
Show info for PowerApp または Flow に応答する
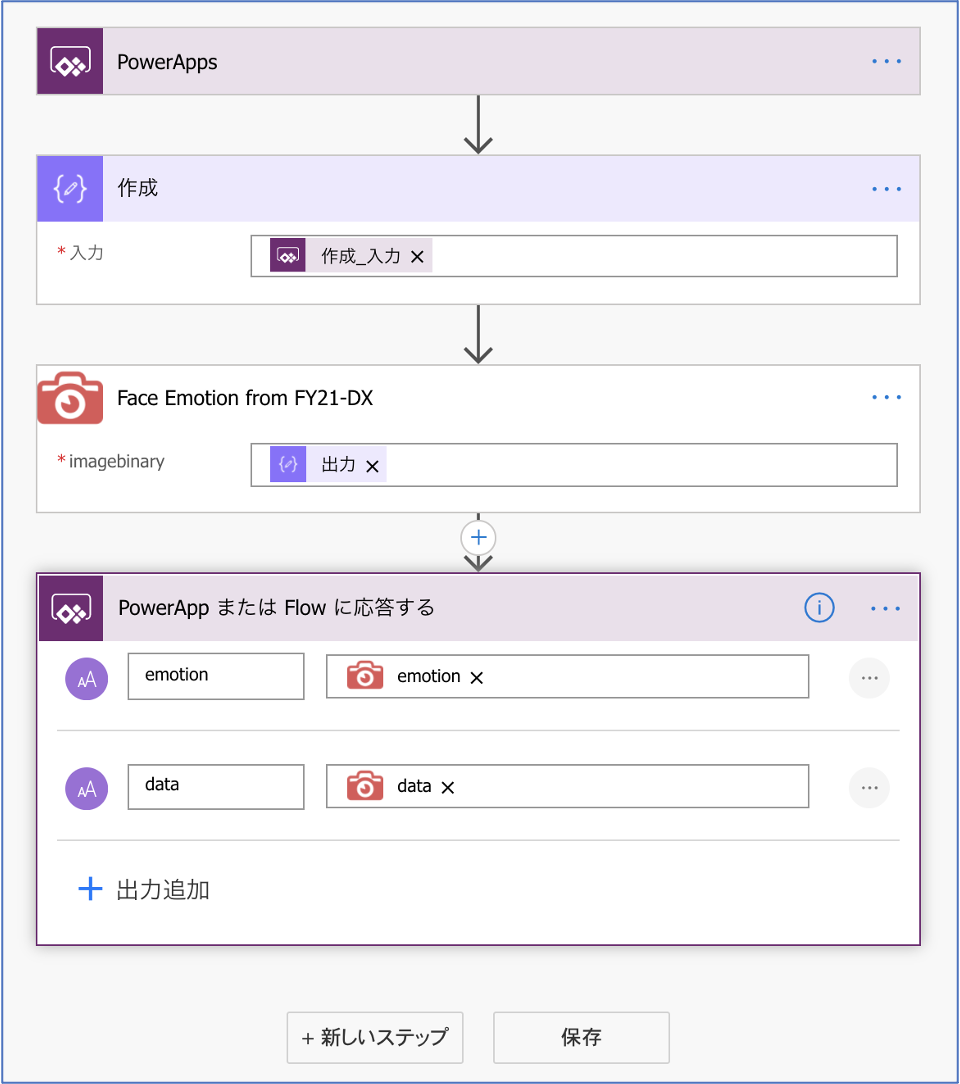[x=819, y=608]
